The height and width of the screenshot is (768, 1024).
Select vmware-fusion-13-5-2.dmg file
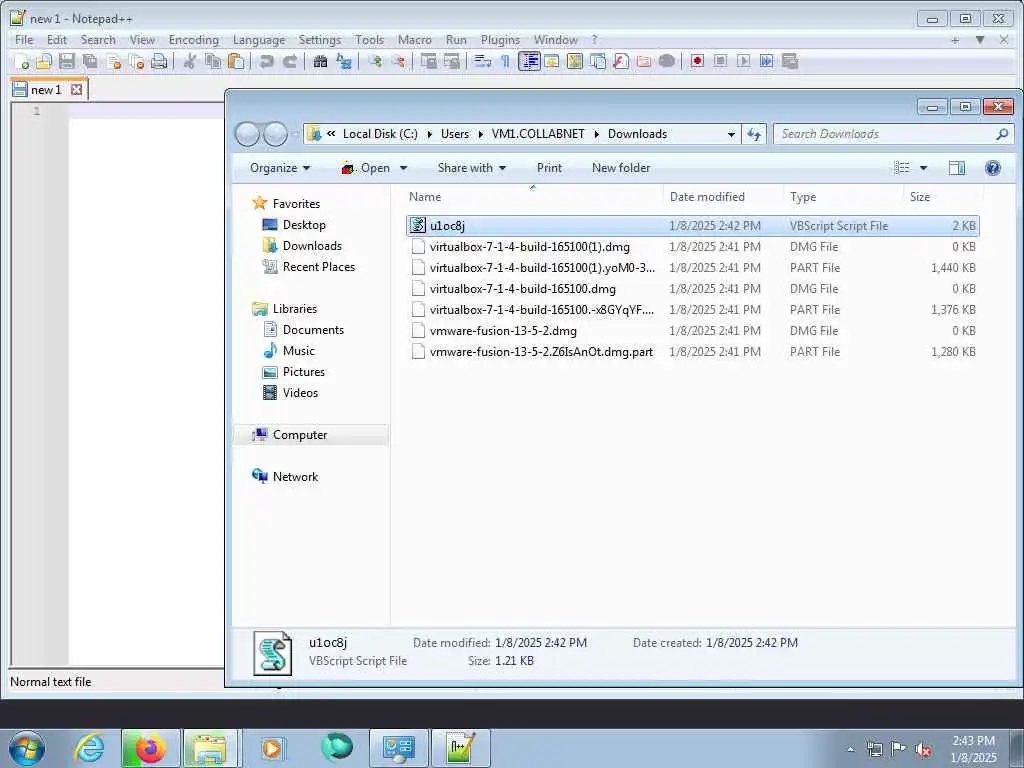coord(692,330)
